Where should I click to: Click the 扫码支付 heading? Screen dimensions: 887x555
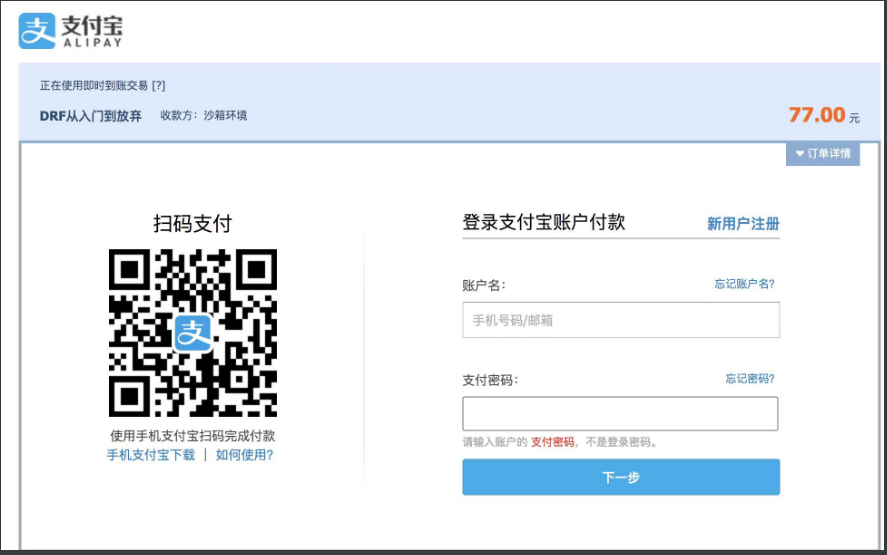192,223
